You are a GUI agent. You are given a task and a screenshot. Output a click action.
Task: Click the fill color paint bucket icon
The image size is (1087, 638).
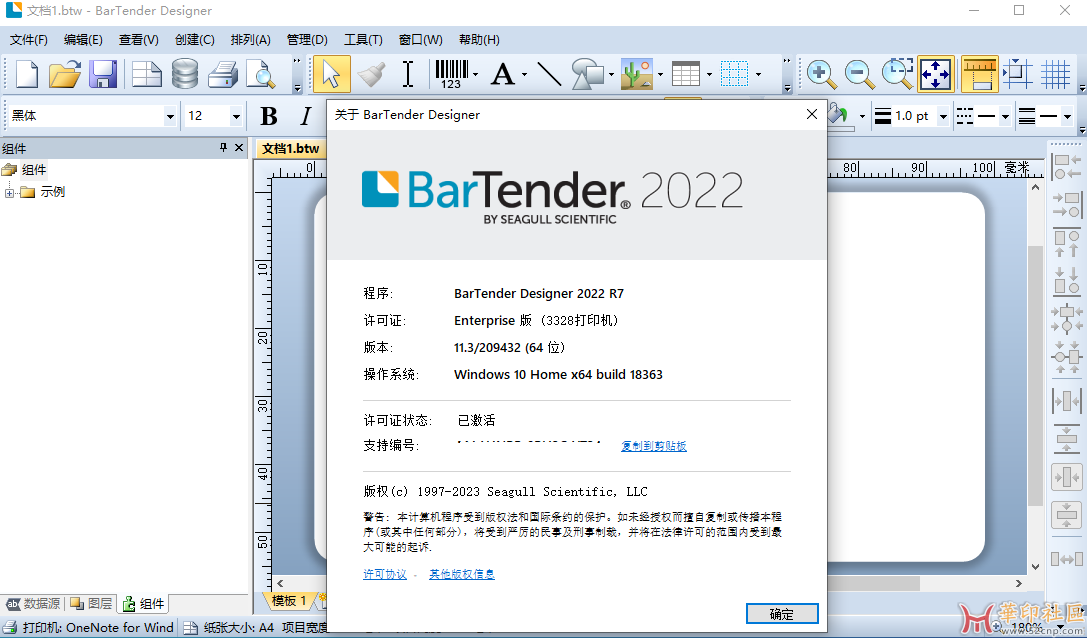(x=839, y=115)
